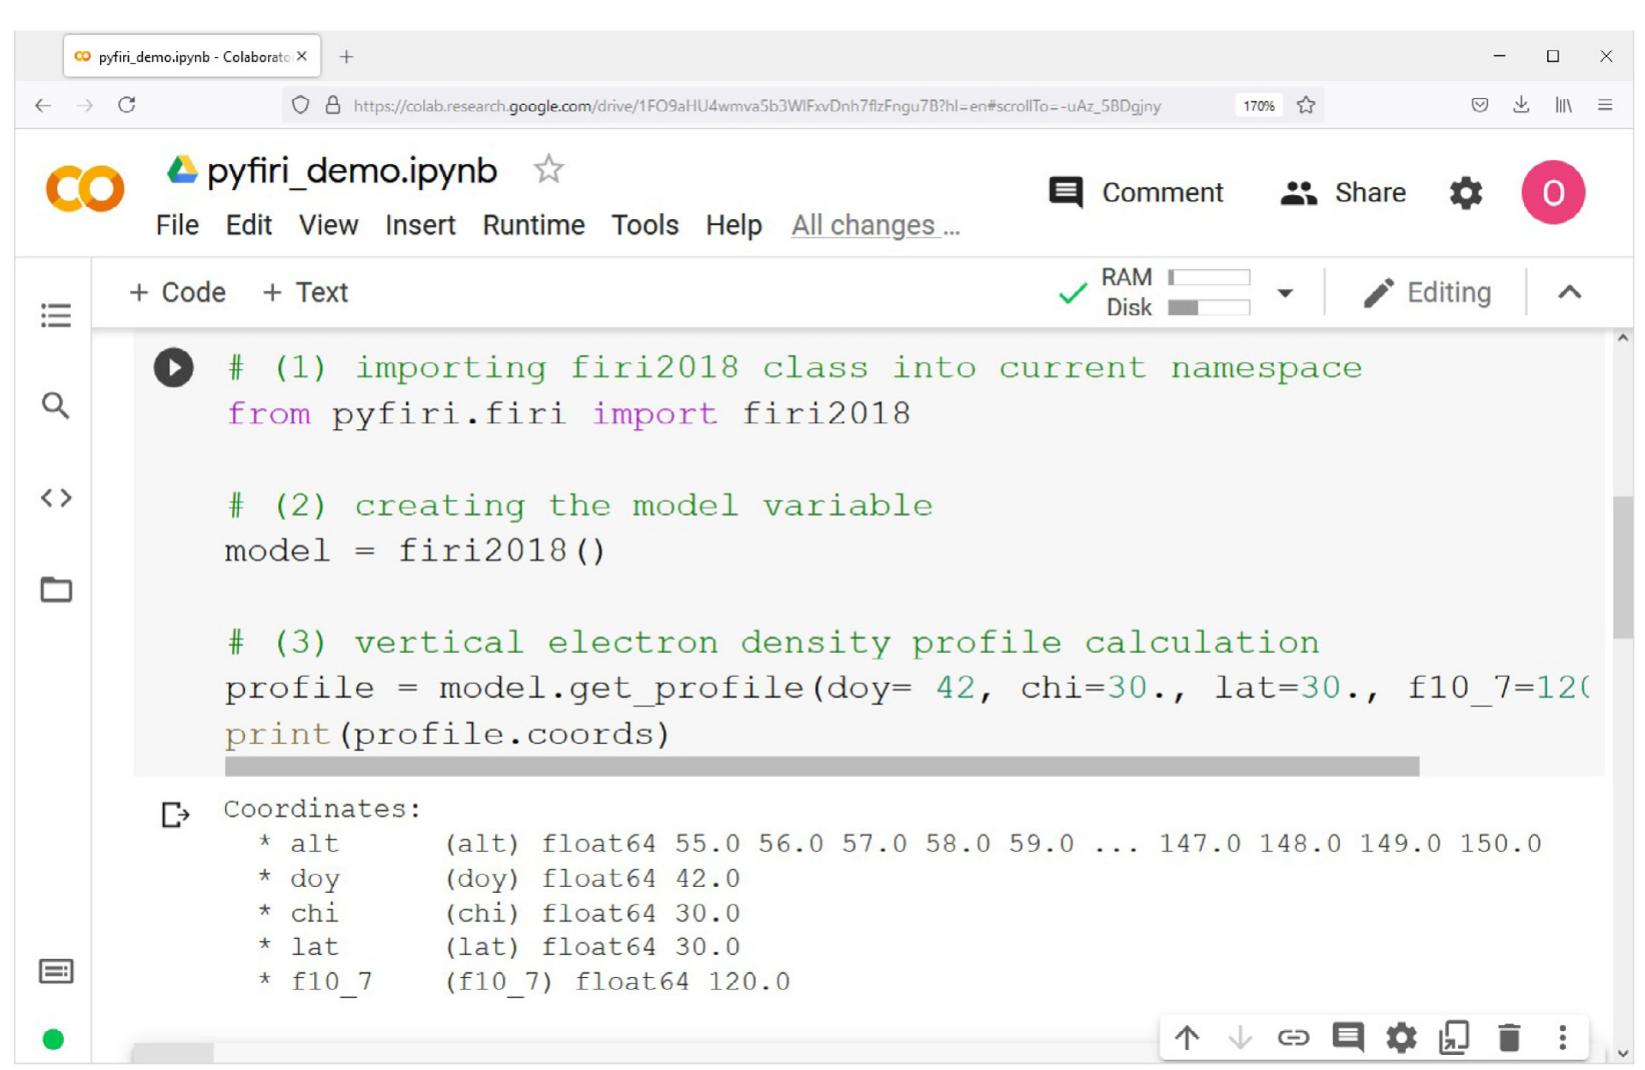Click the code cell horizontal scrollbar
Viewport: 1645px width, 1070px height.
click(822, 766)
